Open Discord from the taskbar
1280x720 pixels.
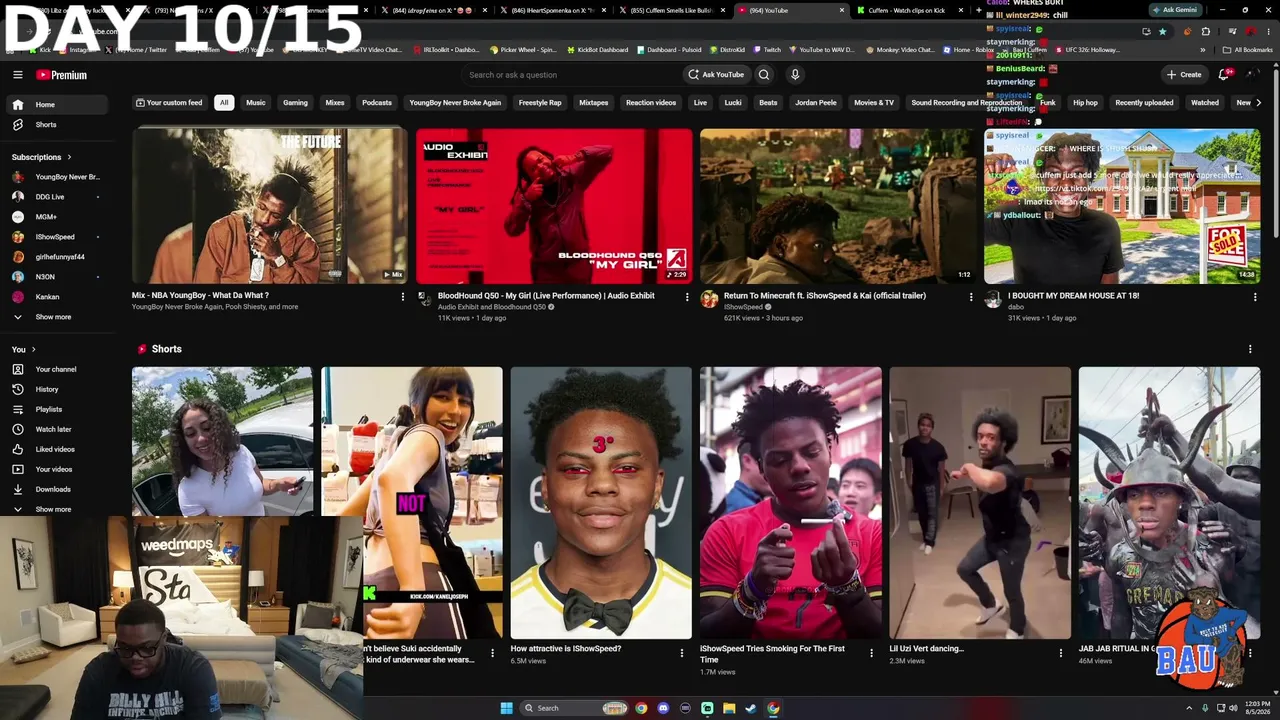pyautogui.click(x=663, y=708)
